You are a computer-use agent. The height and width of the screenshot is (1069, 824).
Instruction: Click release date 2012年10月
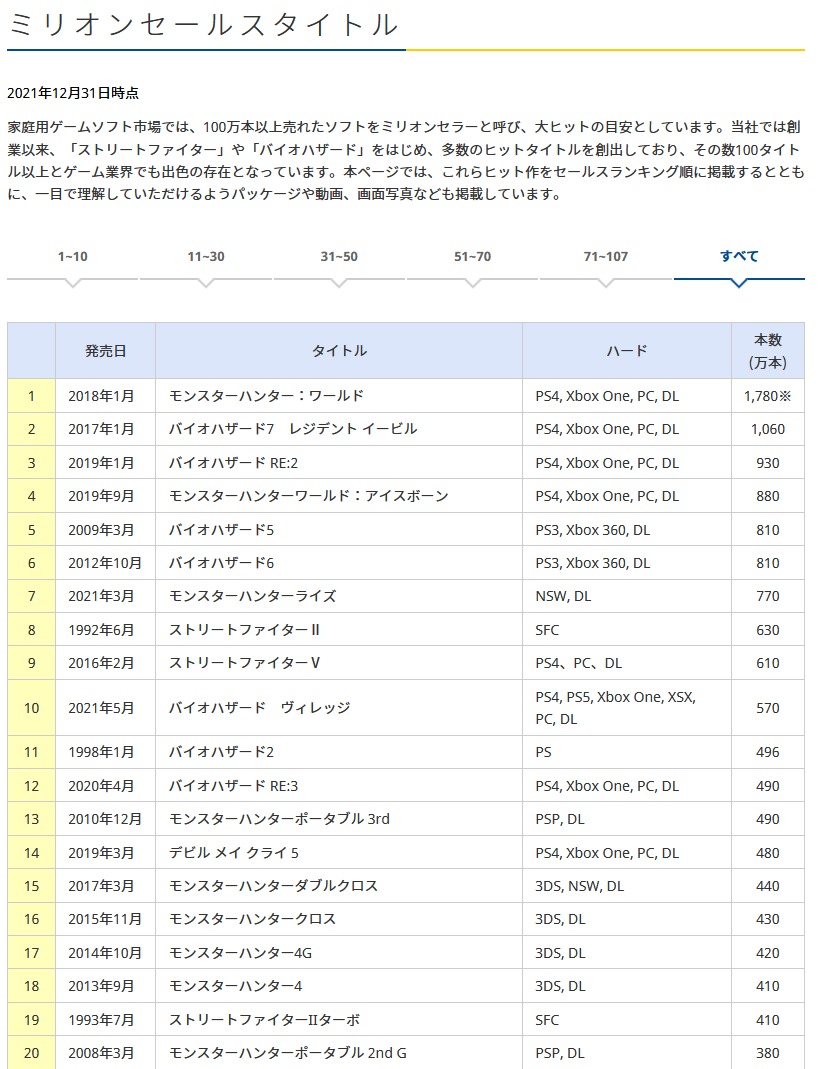tap(105, 563)
